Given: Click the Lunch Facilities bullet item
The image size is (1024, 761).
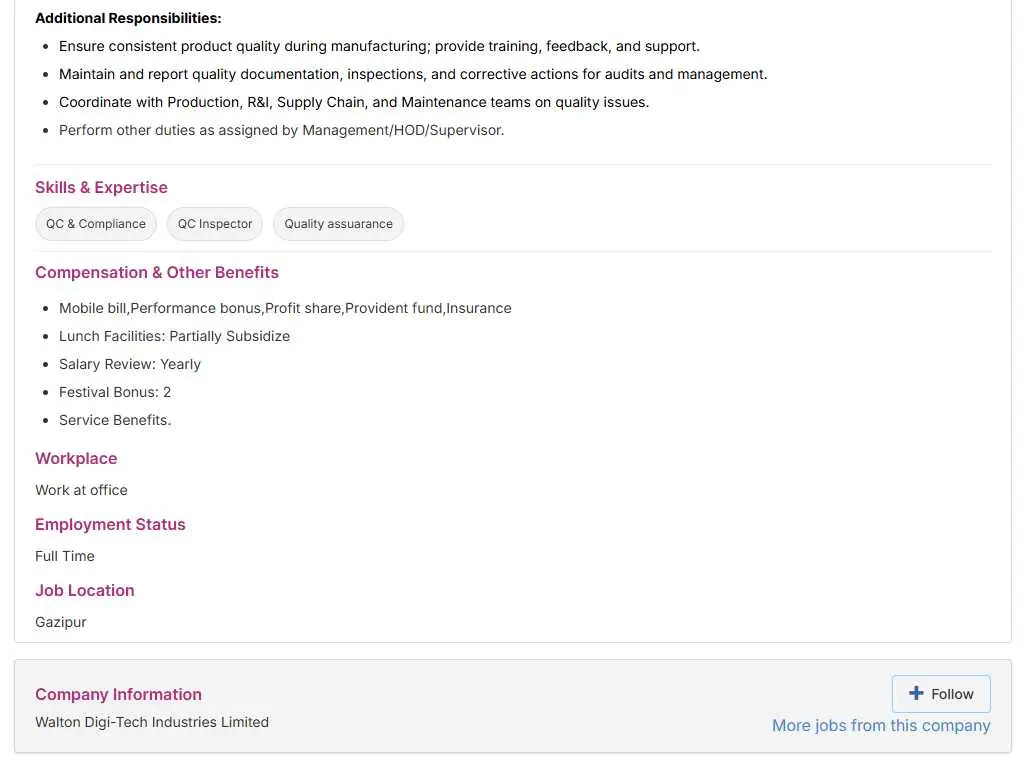Looking at the screenshot, I should point(174,336).
